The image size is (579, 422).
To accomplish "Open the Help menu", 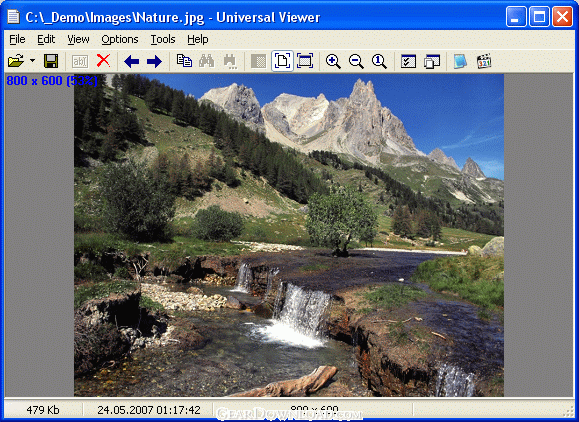I will point(198,39).
